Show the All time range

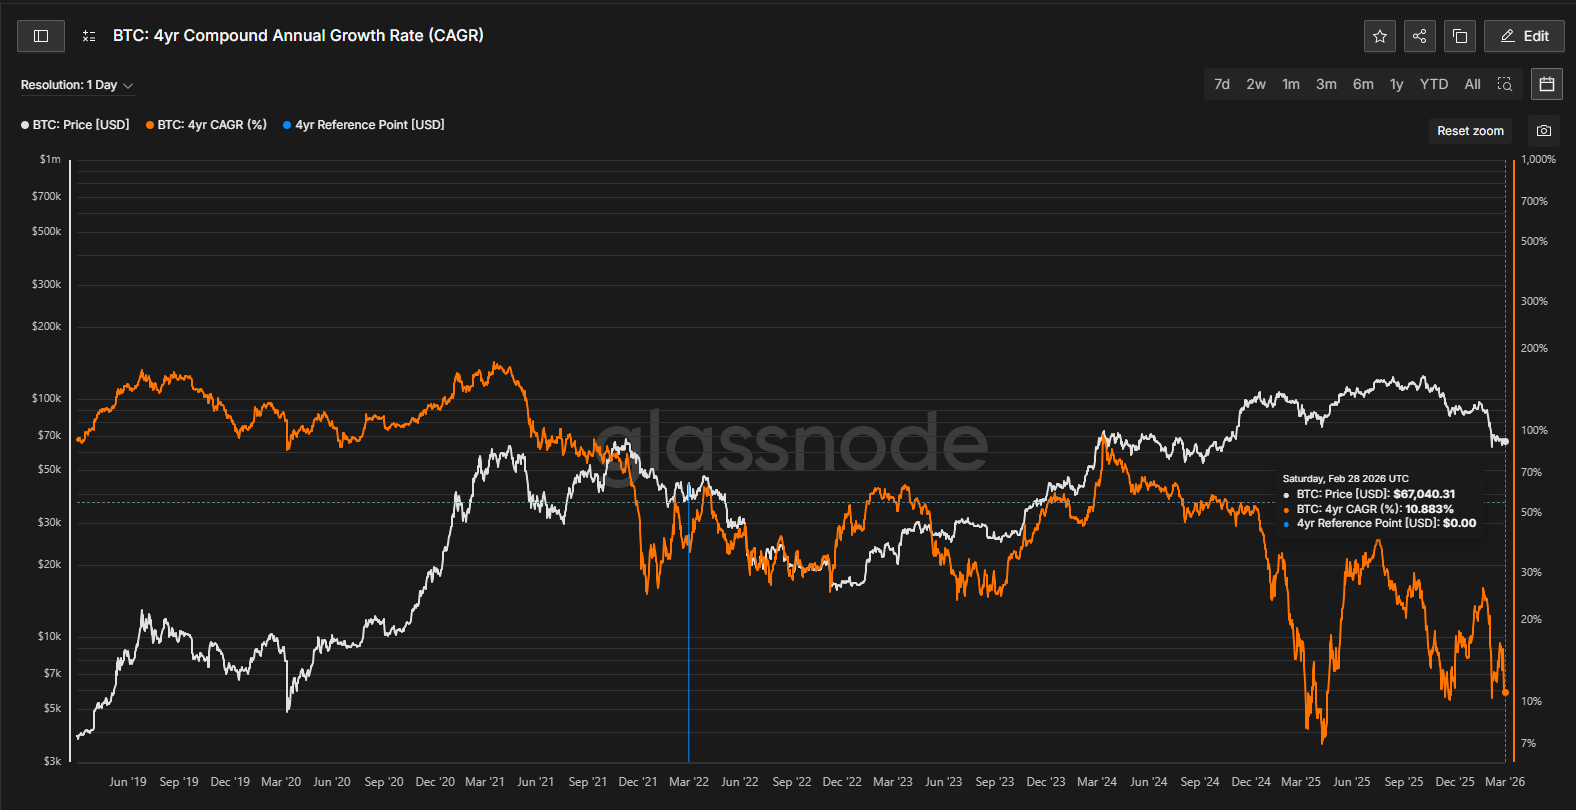pos(1472,84)
